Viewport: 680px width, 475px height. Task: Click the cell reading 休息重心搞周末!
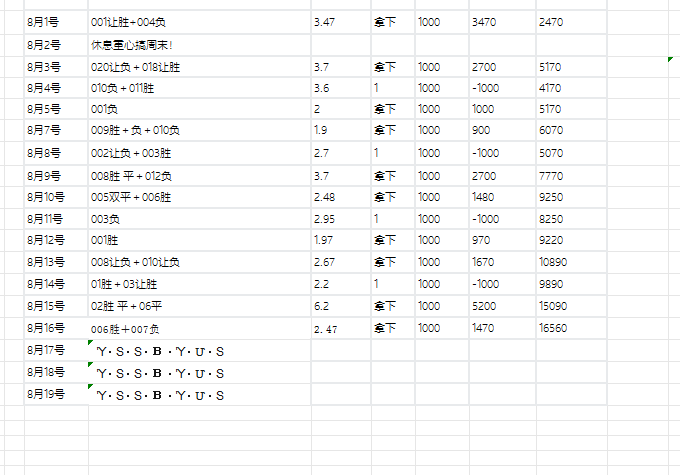[132, 45]
